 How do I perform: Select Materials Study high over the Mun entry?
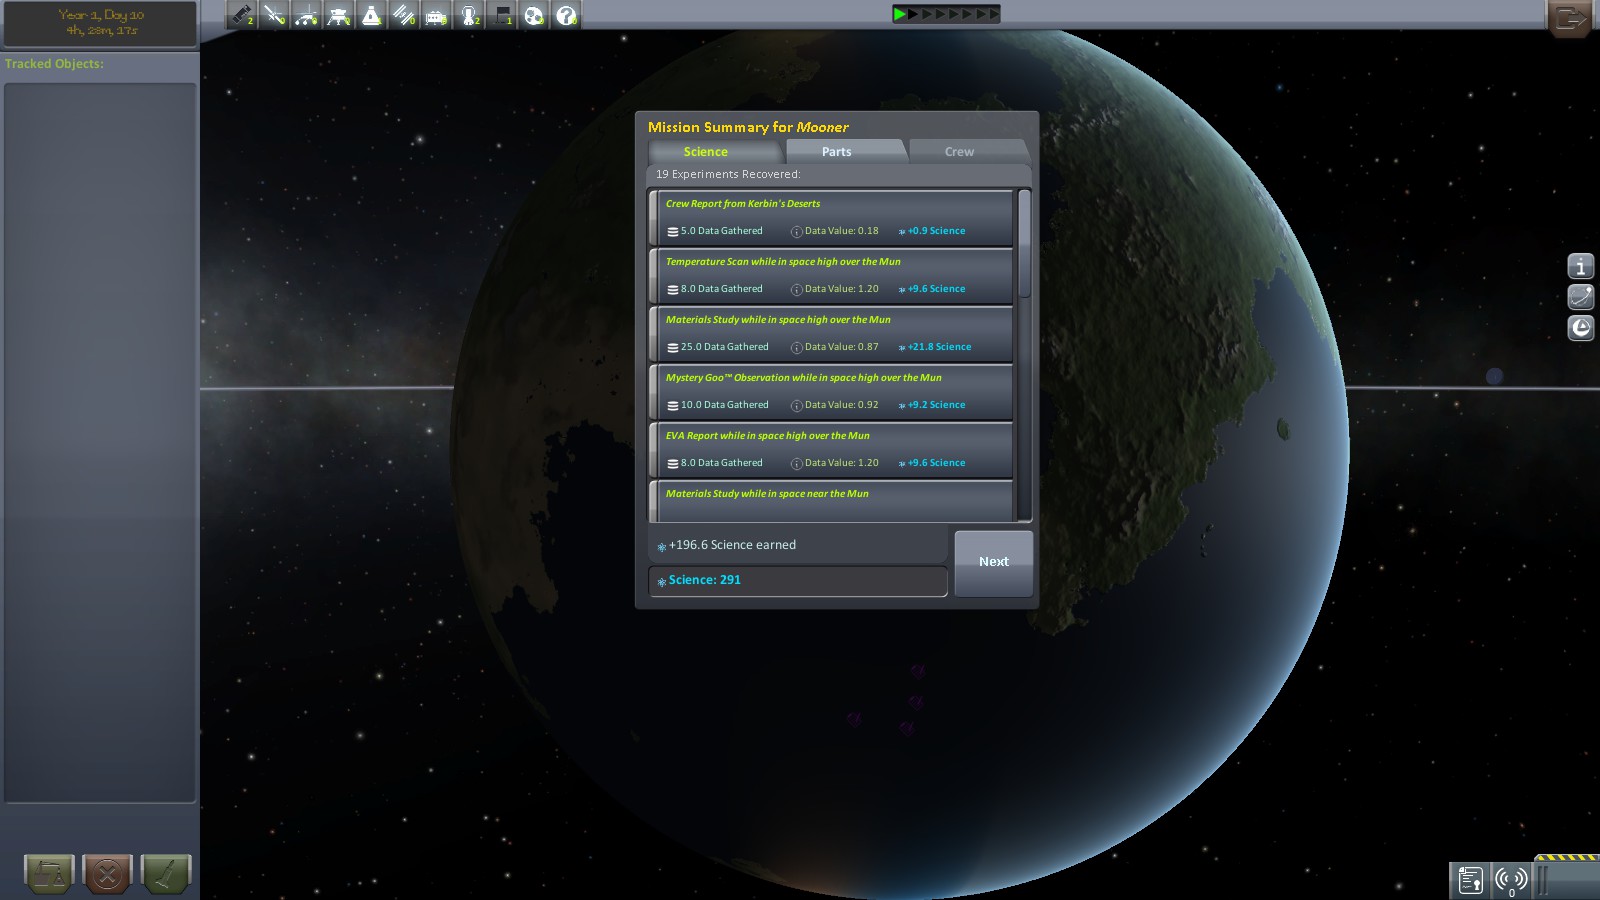[831, 333]
